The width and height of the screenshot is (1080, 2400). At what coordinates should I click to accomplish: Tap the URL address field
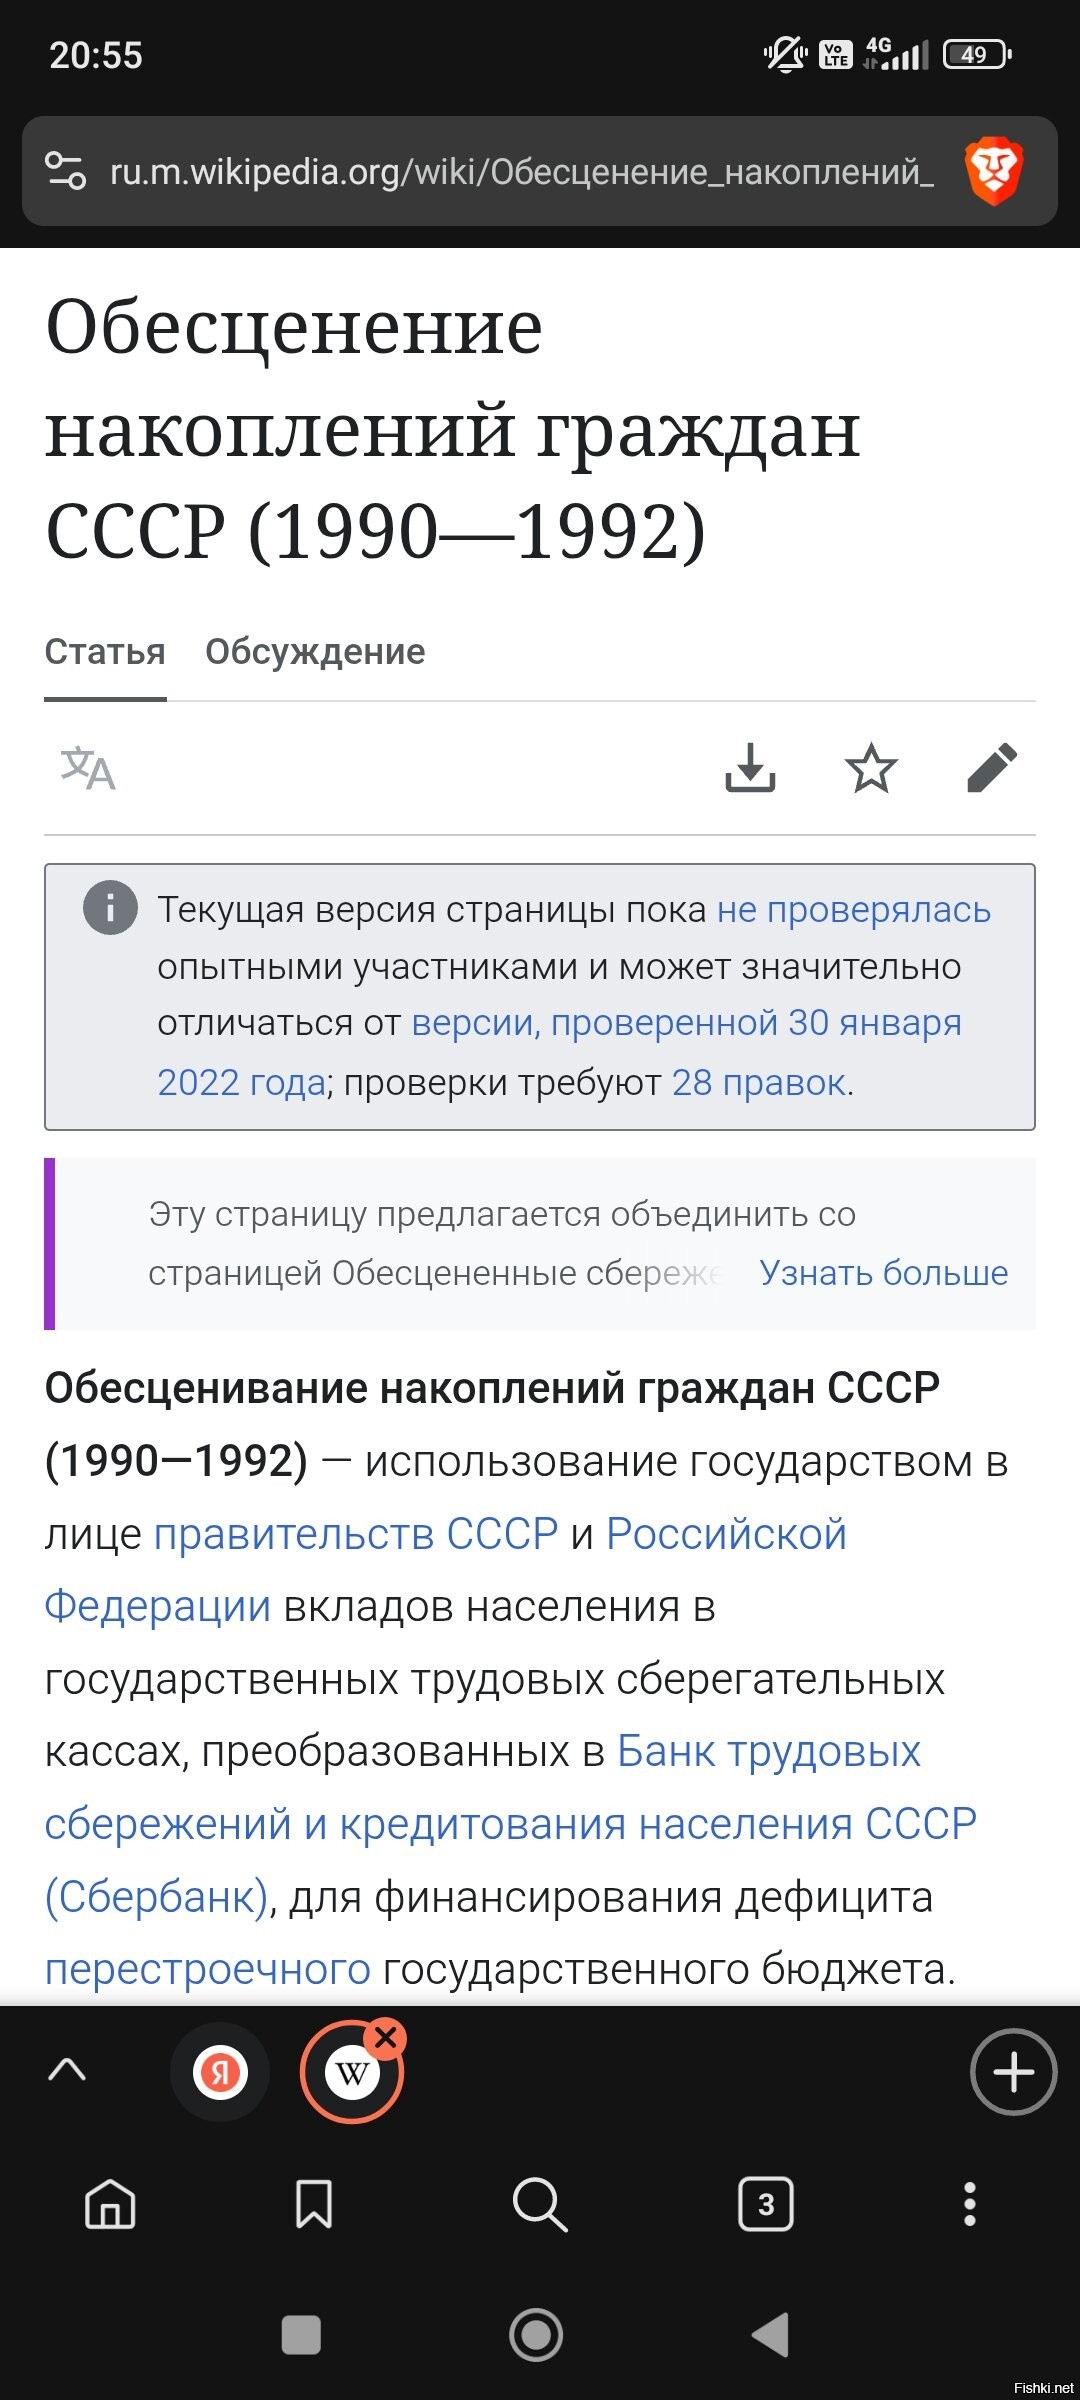pyautogui.click(x=522, y=172)
